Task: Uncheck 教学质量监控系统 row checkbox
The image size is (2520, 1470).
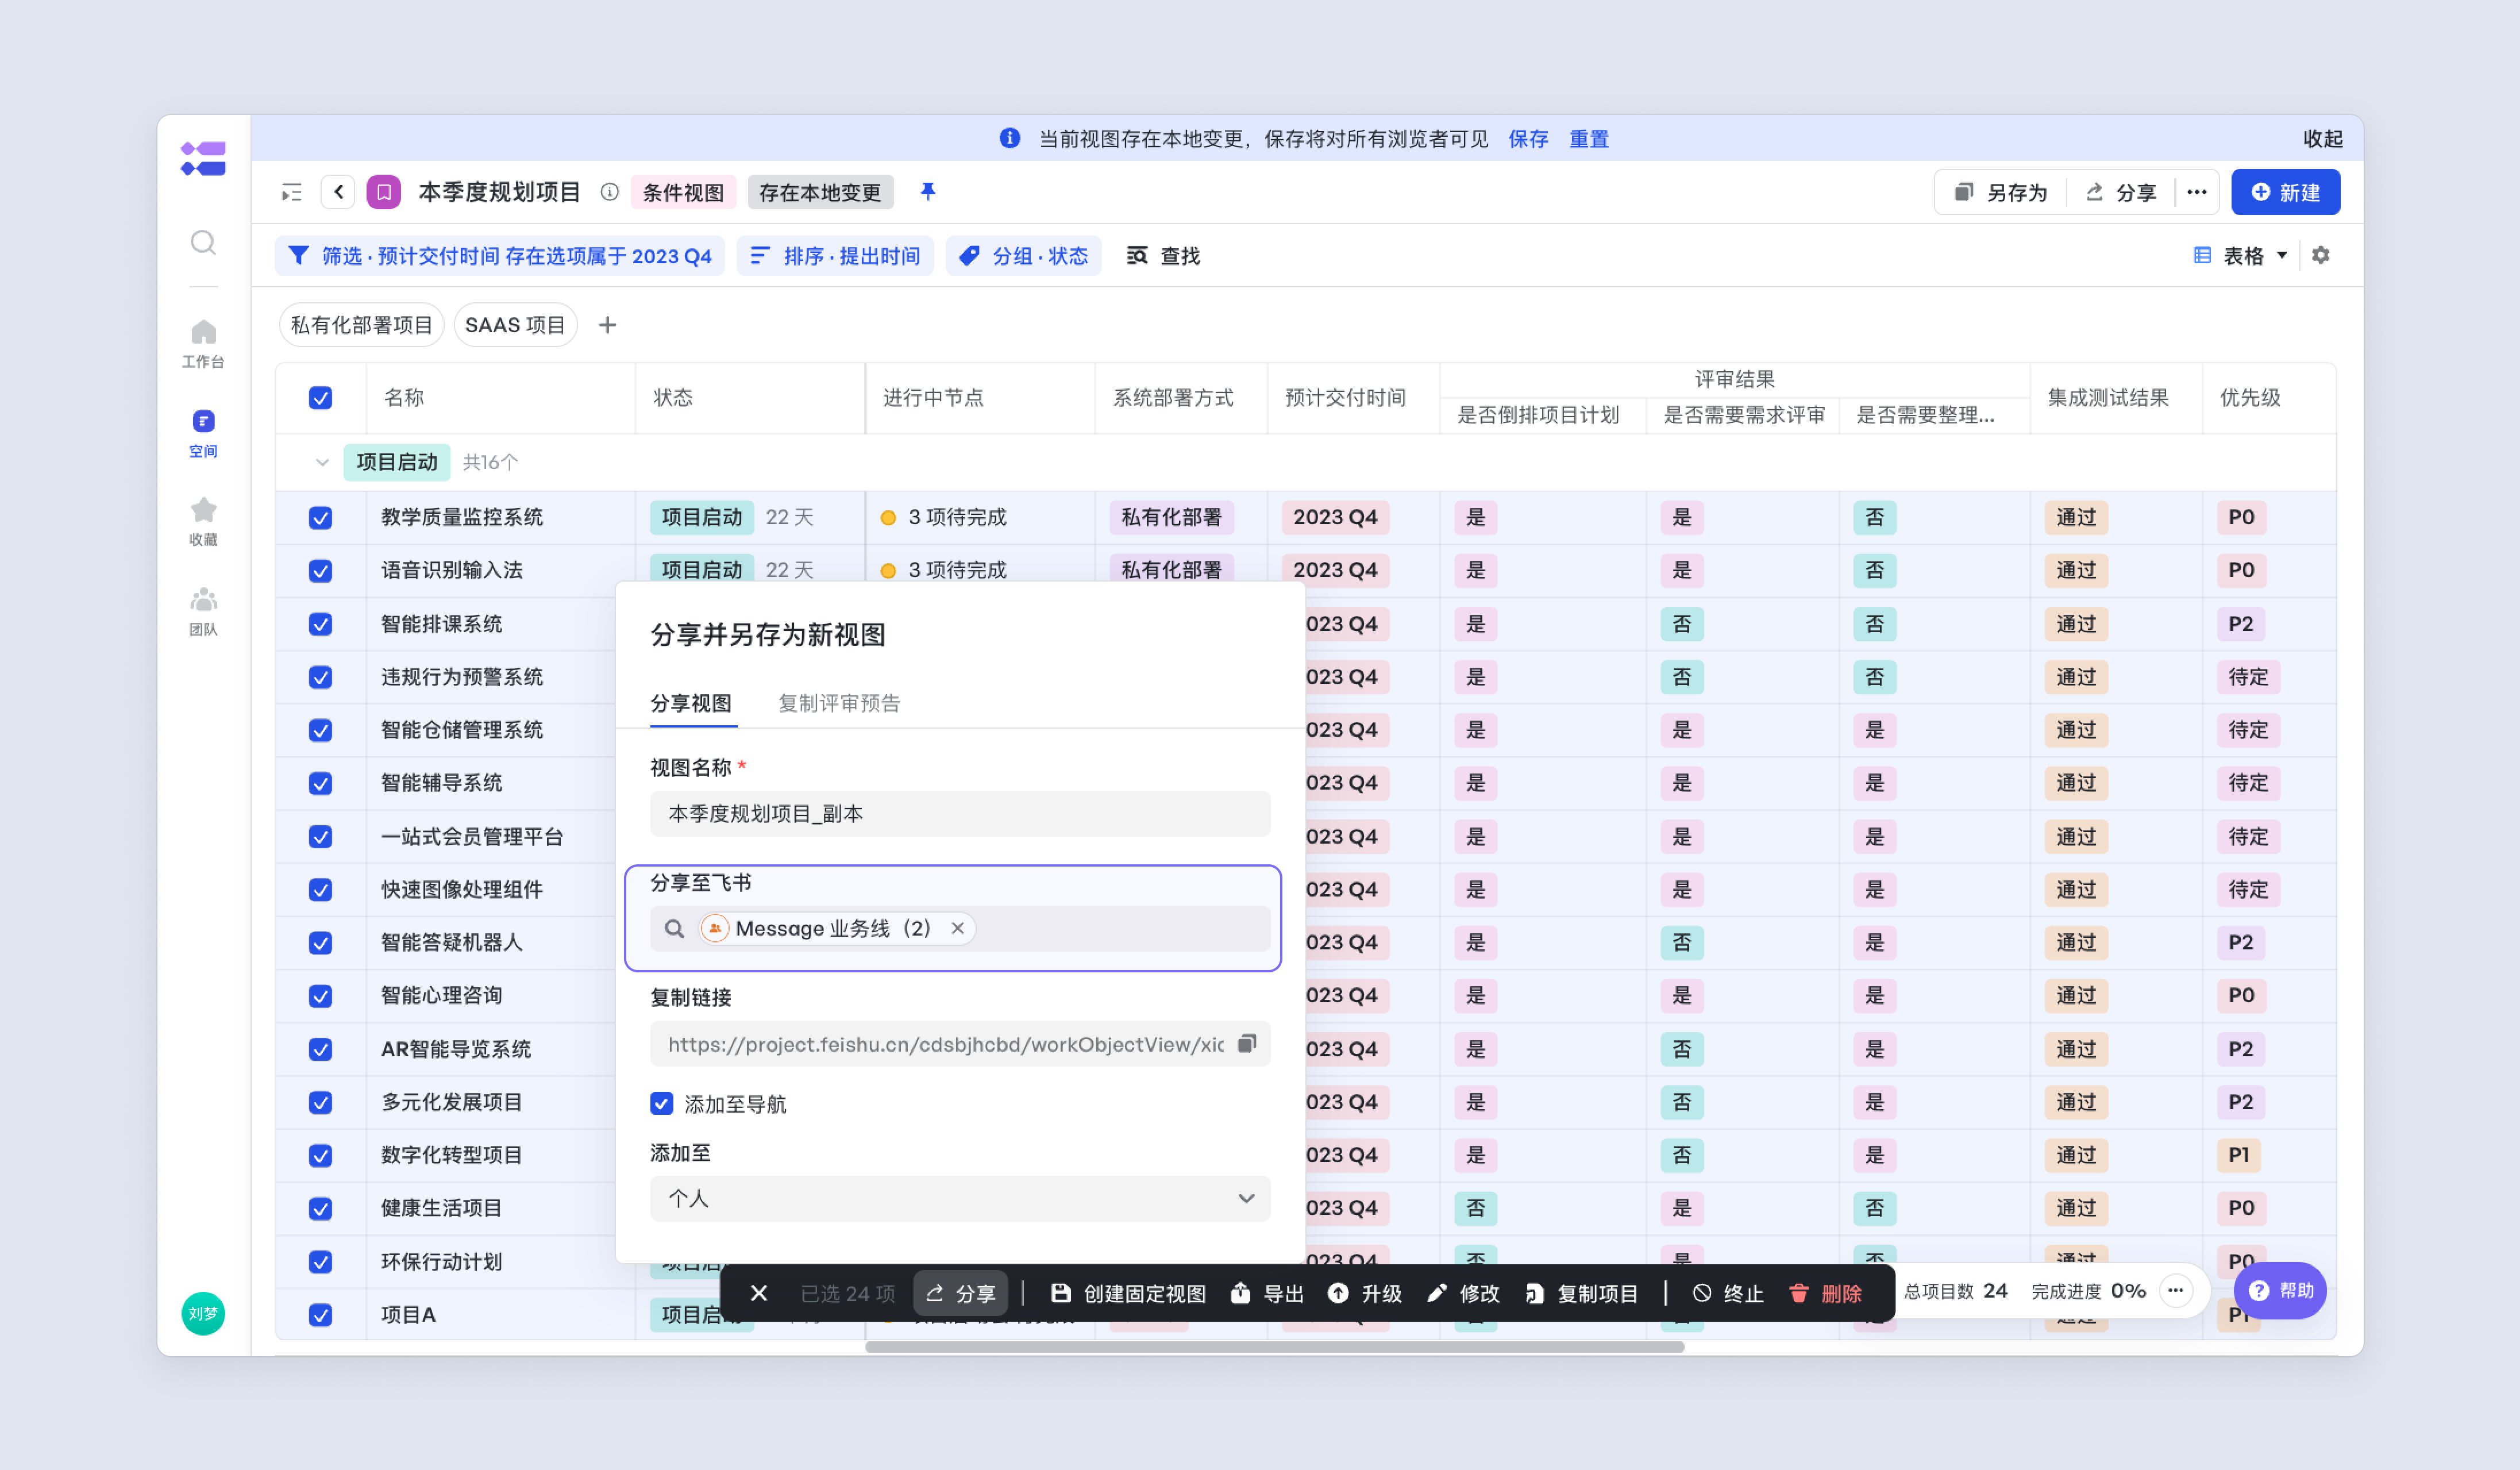Action: [320, 517]
